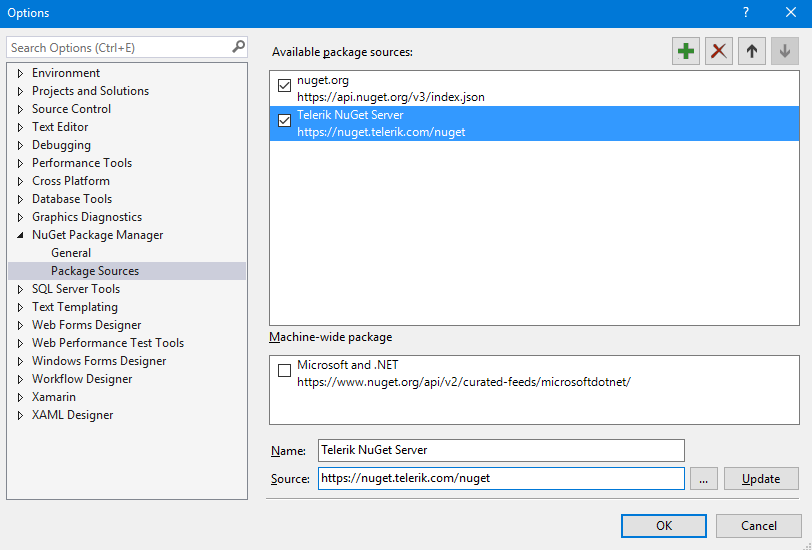Viewport: 812px width, 550px height.
Task: Click the curated-feeds microsoftdotnet URL
Action: coord(464,382)
